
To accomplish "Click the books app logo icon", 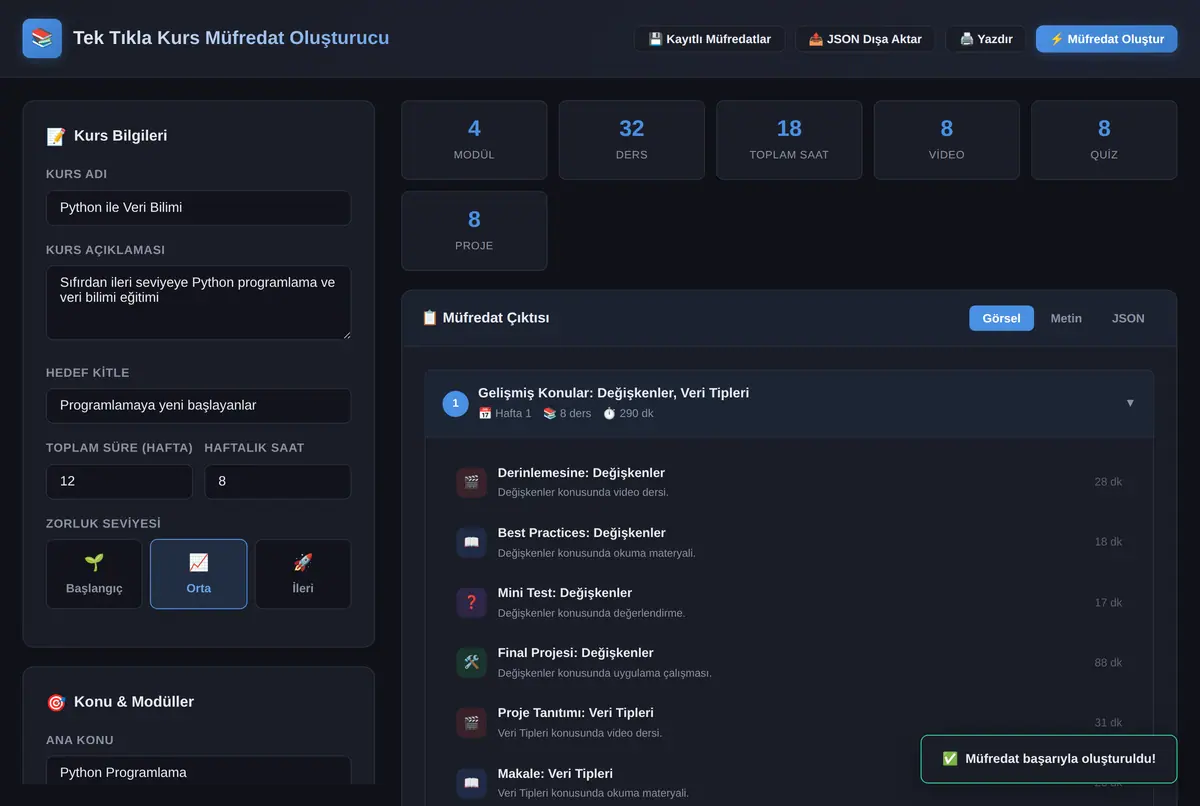I will (42, 39).
